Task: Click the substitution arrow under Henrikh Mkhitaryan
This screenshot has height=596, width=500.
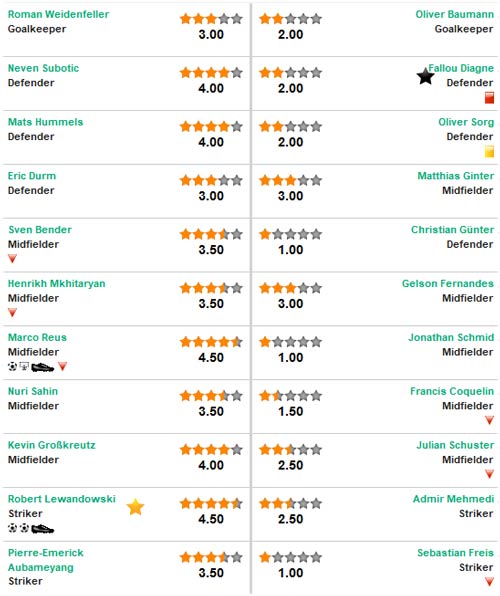Action: [x=13, y=313]
